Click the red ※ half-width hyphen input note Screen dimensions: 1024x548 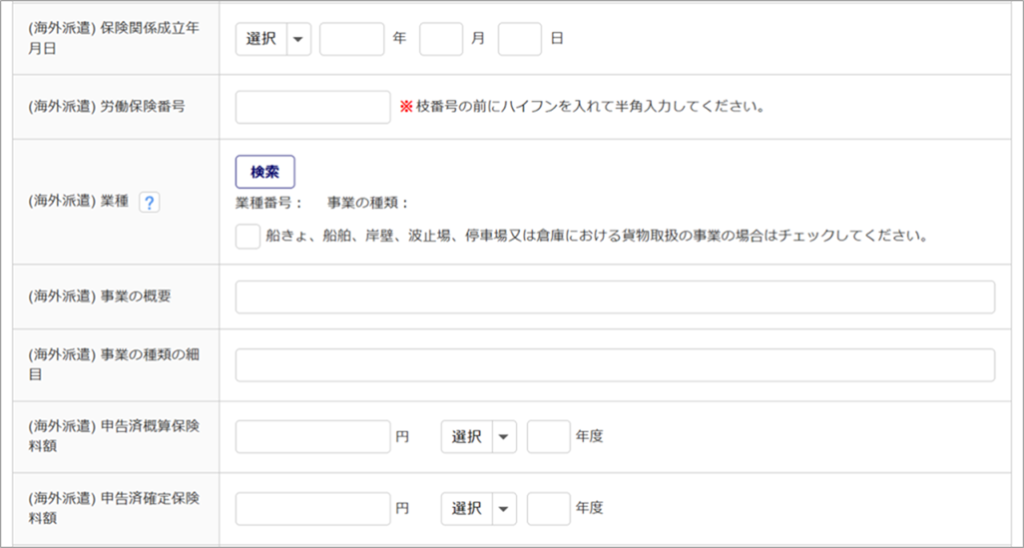coord(582,107)
